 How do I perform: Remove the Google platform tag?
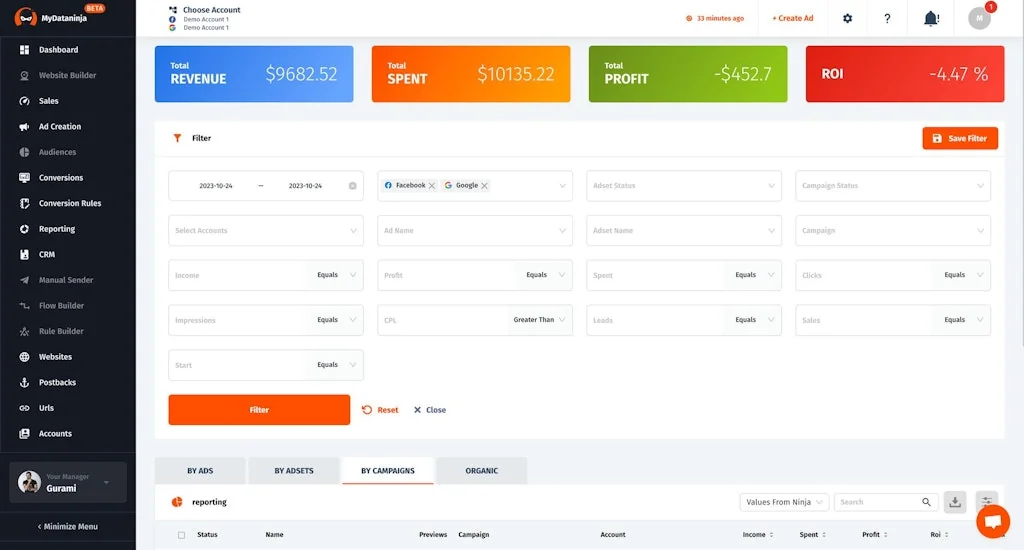[x=485, y=186]
